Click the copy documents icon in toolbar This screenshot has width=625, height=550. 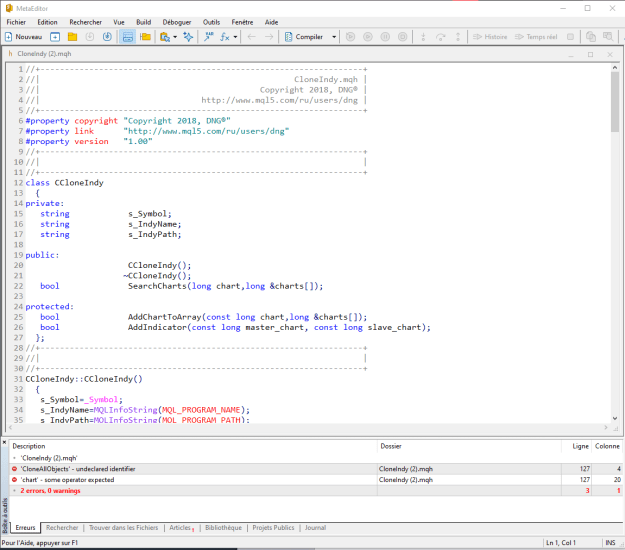(591, 37)
